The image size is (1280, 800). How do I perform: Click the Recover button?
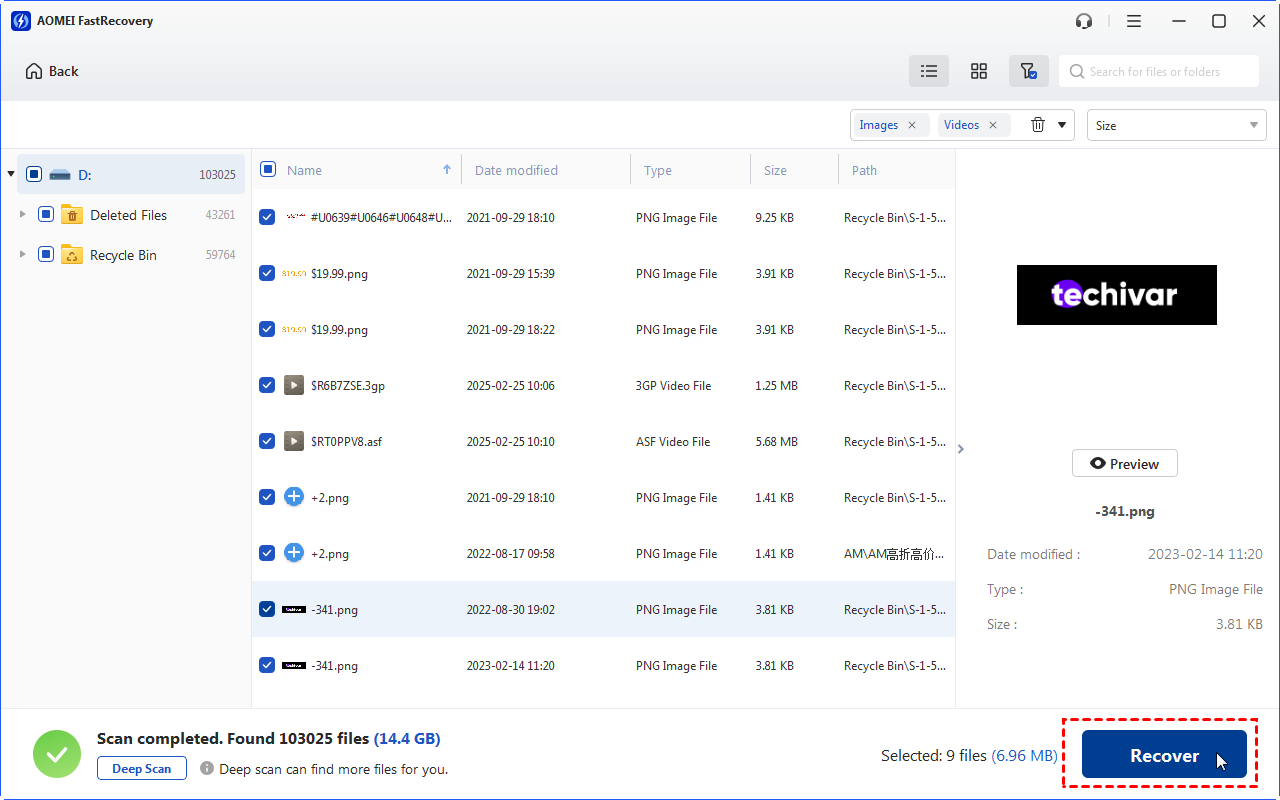1164,756
